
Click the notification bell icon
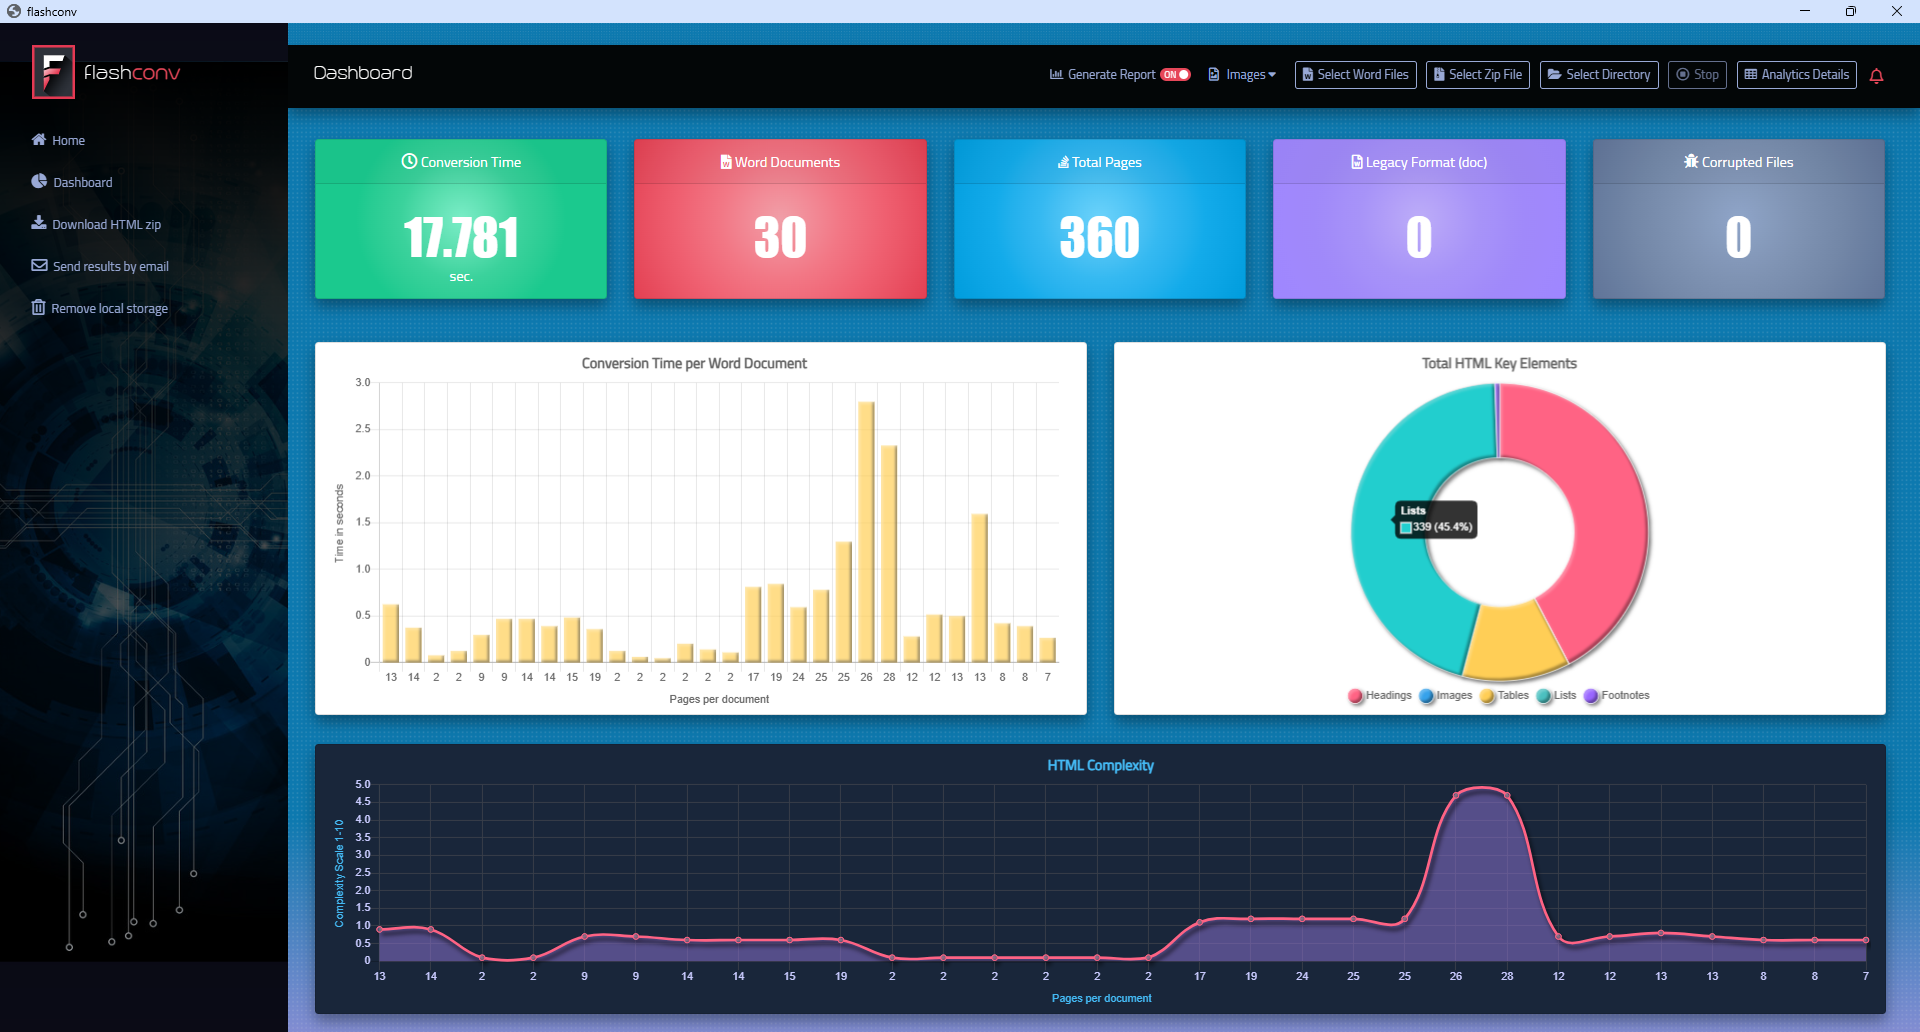(1876, 76)
